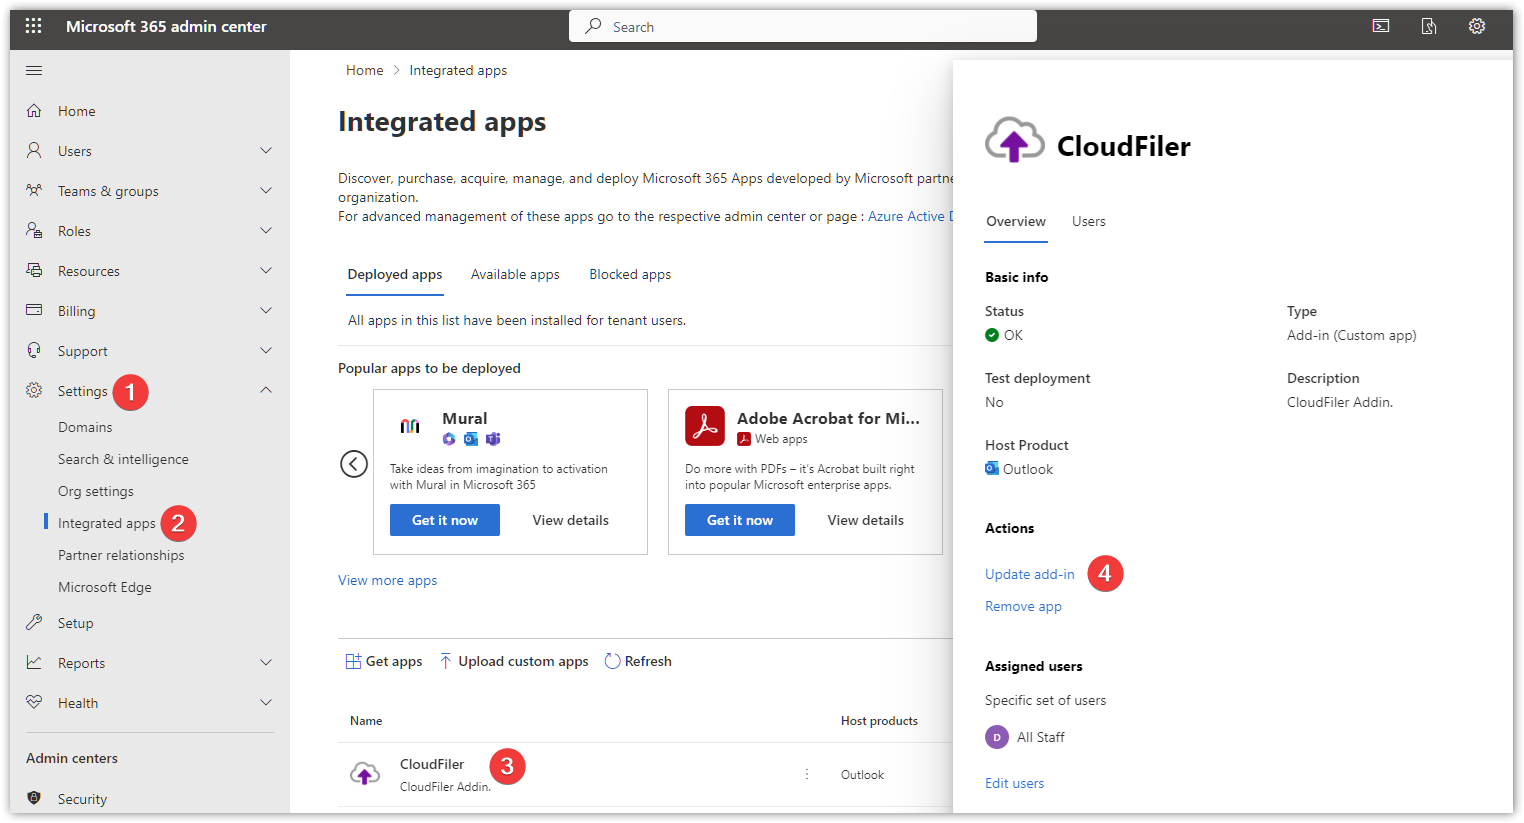
Task: Click the CloudFiler logo in details panel
Action: click(x=1014, y=141)
